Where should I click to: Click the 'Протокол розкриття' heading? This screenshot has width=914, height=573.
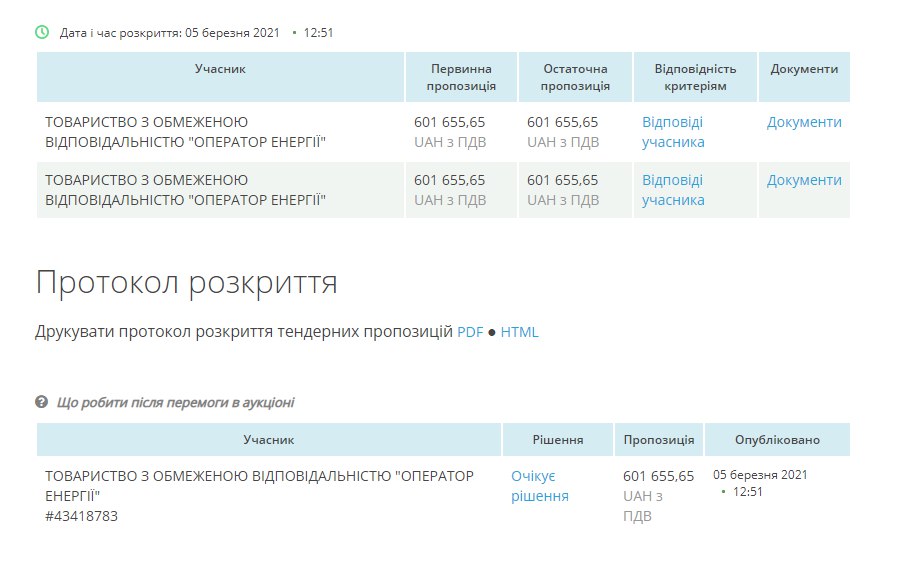coord(187,283)
